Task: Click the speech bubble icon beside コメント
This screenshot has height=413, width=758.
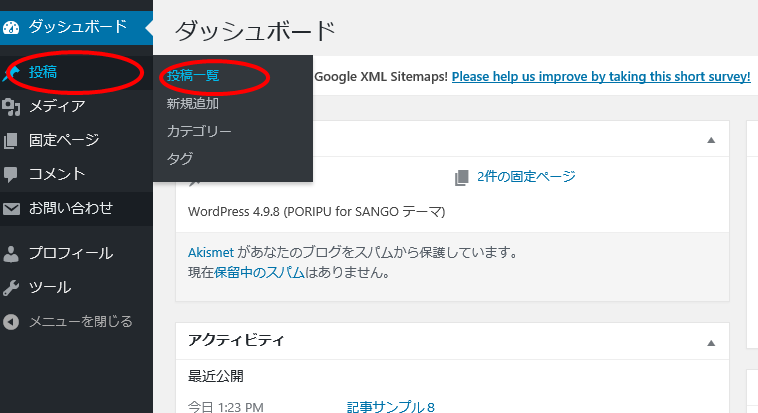Action: click(11, 175)
